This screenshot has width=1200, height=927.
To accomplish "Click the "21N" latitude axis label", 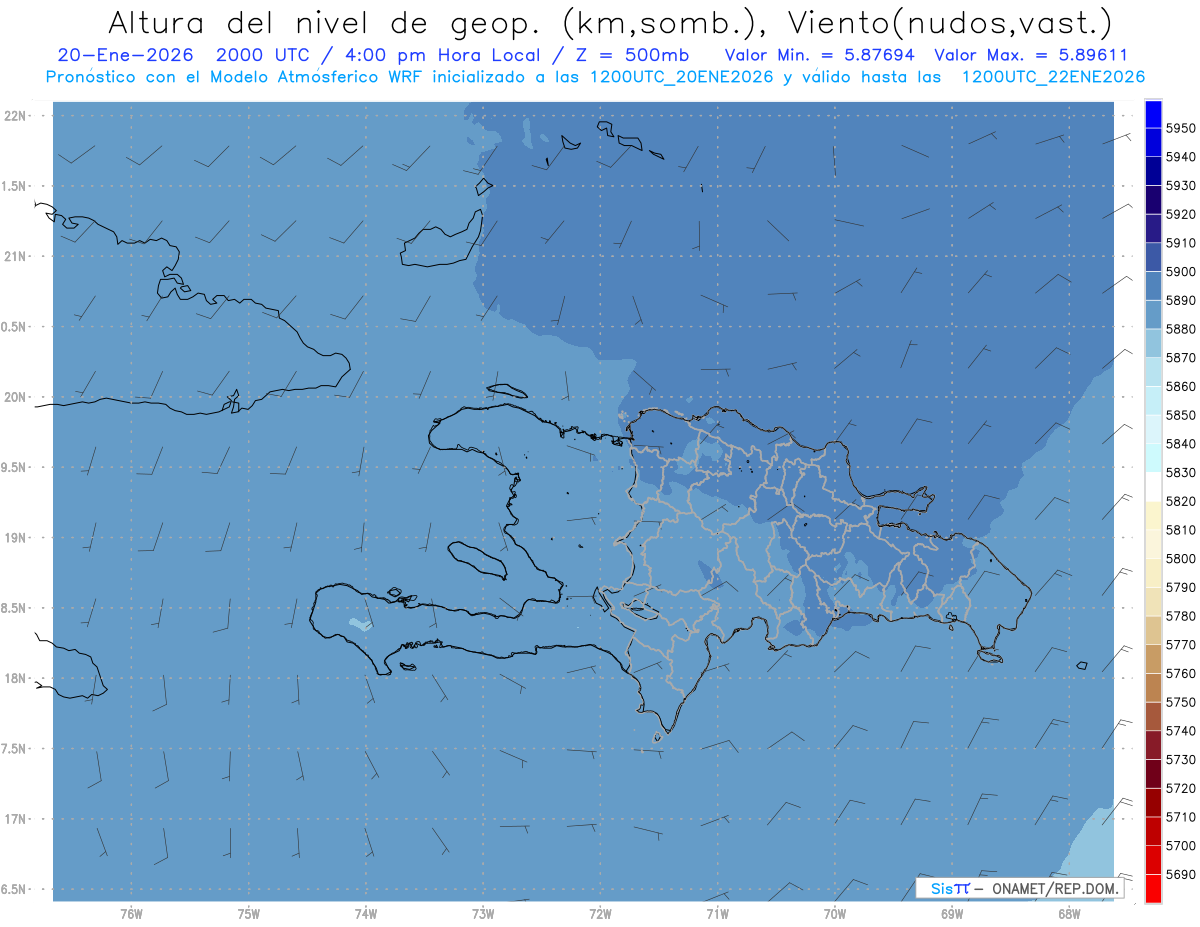I will pos(16,256).
